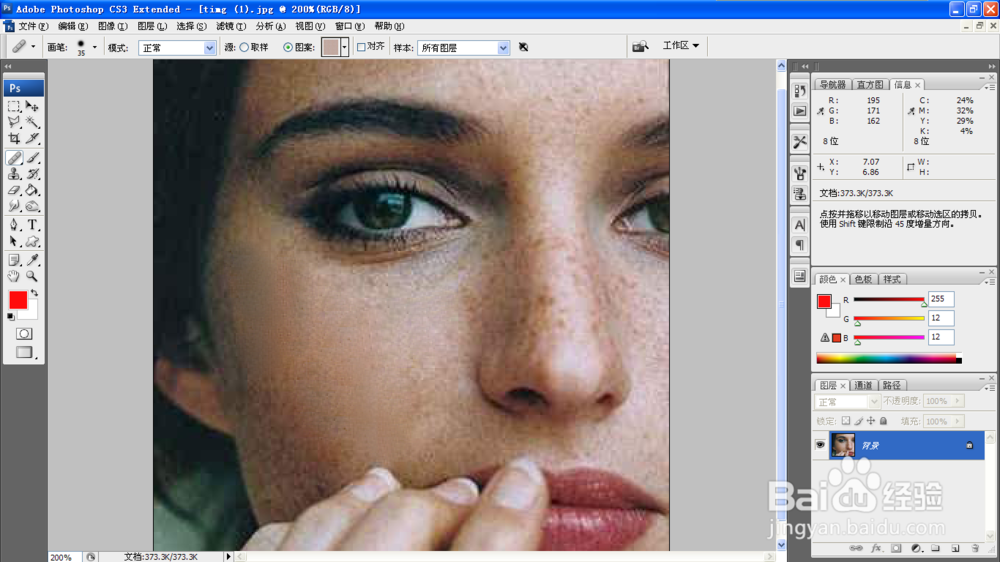Screen dimensions: 1000x562
Task: Select the Healing Brush tool
Action: [x=13, y=158]
